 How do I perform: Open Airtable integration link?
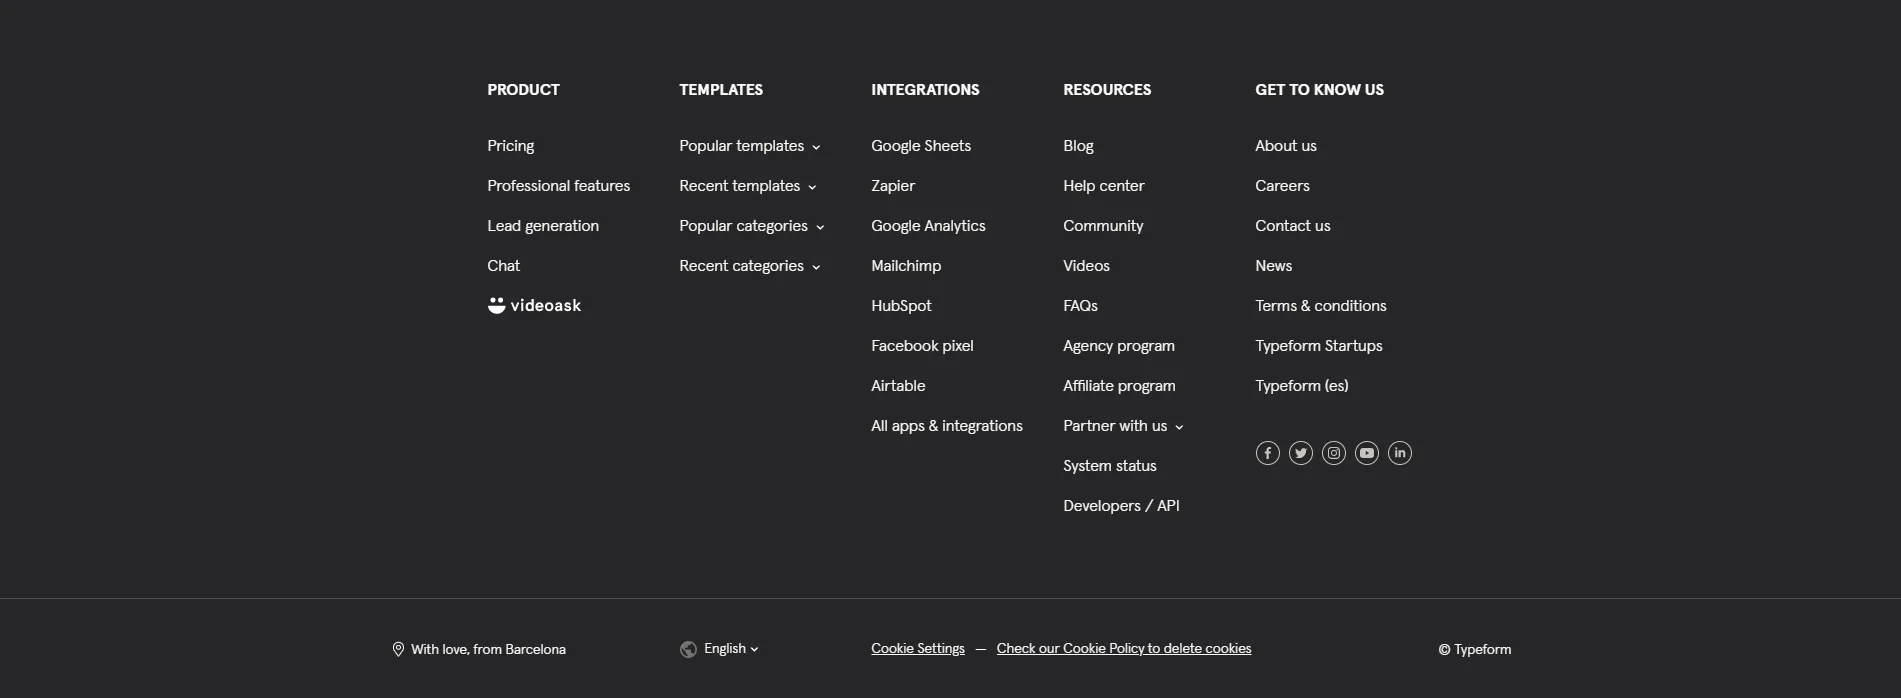click(898, 386)
